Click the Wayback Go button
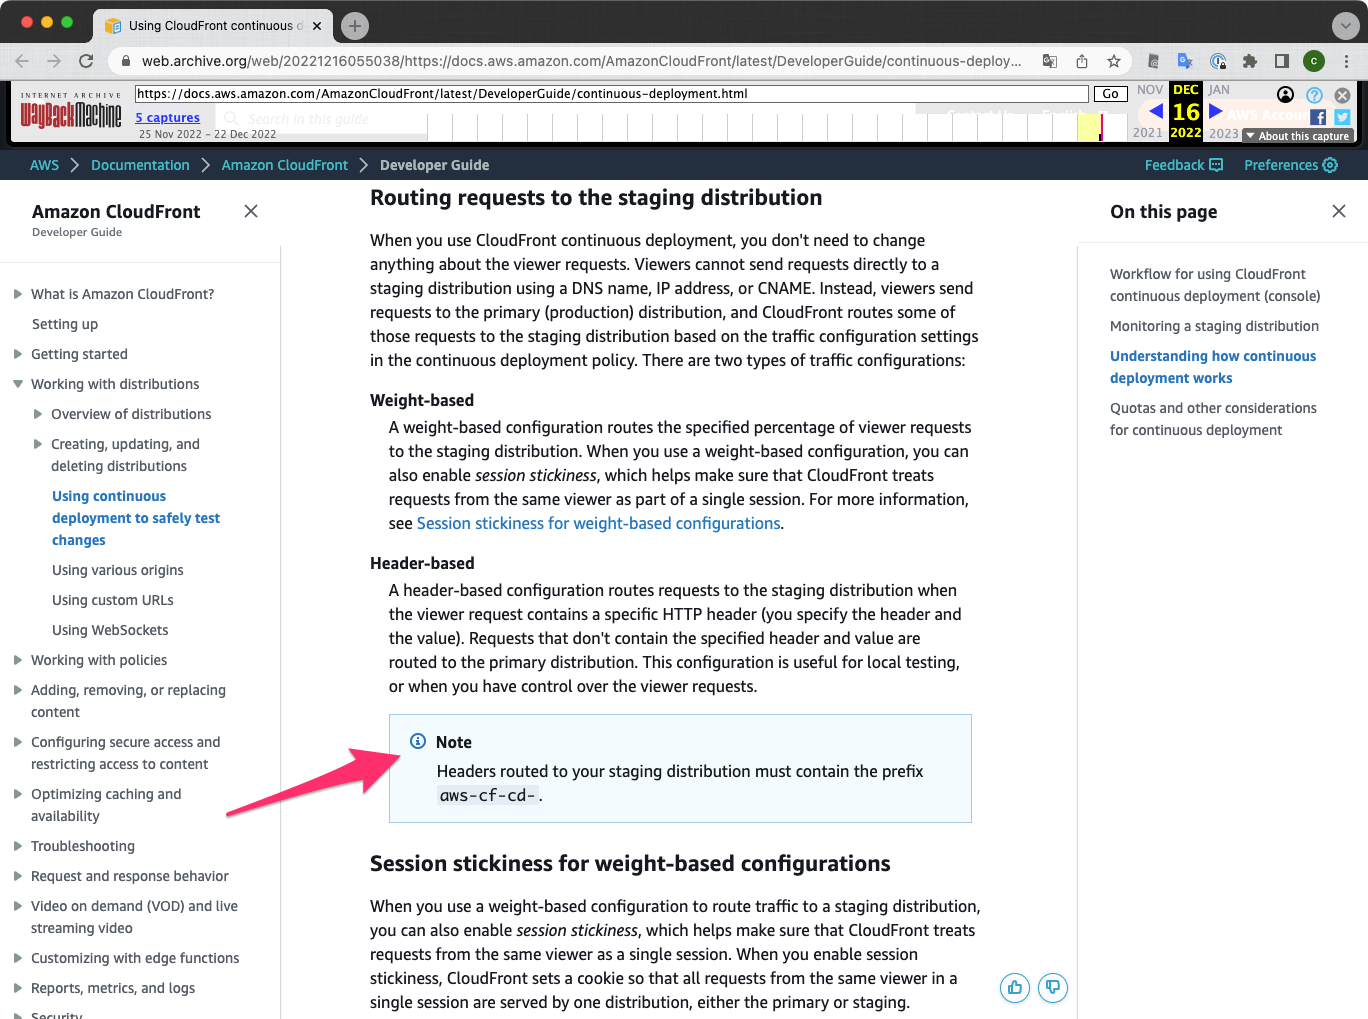This screenshot has height=1019, width=1368. [1110, 94]
